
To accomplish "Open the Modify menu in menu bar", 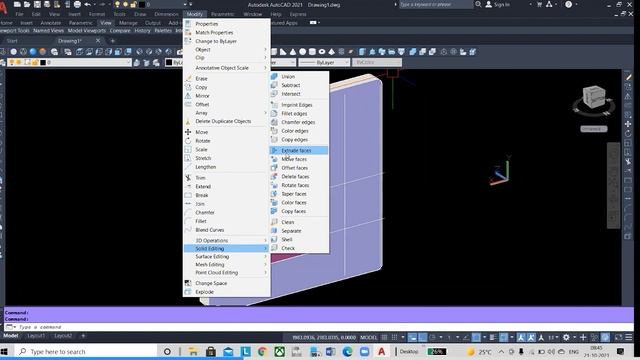I will point(195,14).
